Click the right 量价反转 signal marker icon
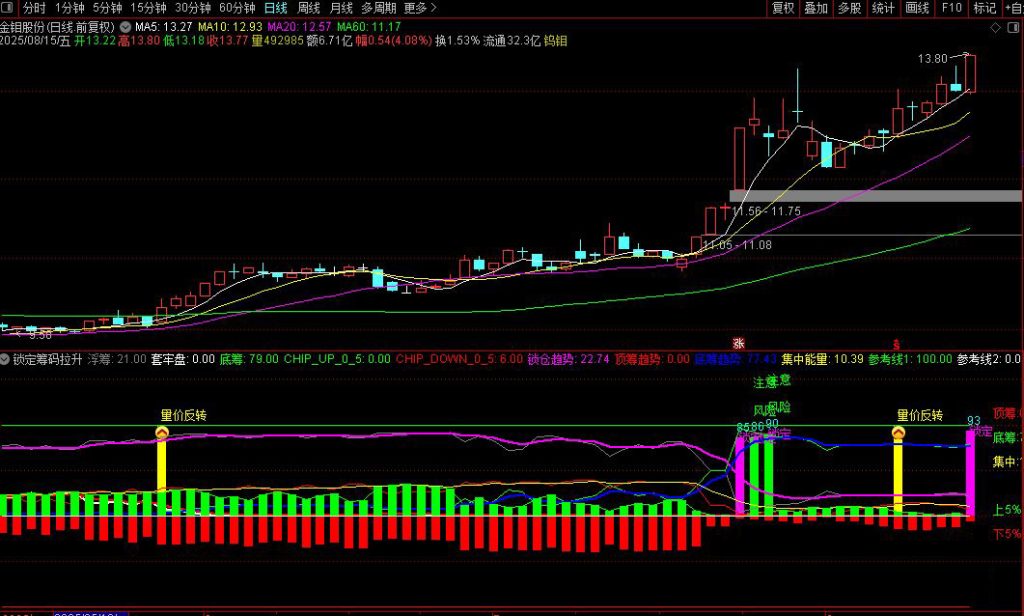Viewport: 1024px width, 616px height. (x=898, y=433)
